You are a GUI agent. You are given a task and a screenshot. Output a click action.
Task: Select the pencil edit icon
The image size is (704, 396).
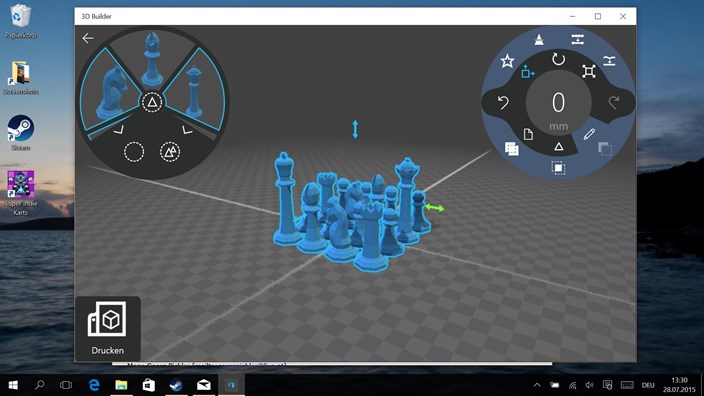click(x=590, y=134)
